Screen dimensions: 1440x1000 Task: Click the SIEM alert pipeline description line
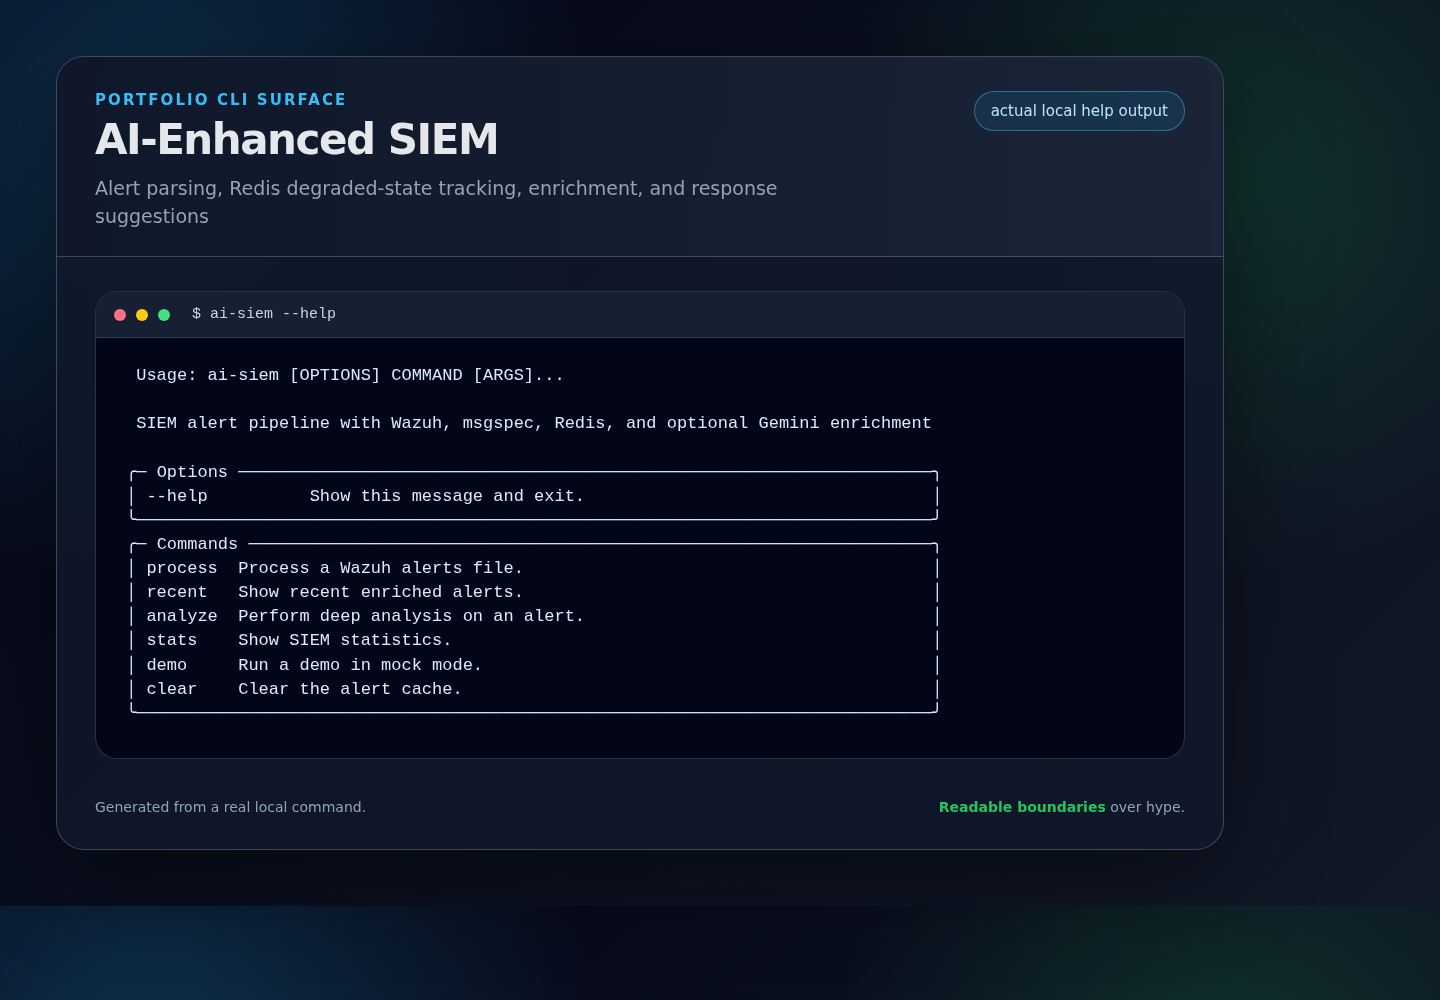click(534, 423)
